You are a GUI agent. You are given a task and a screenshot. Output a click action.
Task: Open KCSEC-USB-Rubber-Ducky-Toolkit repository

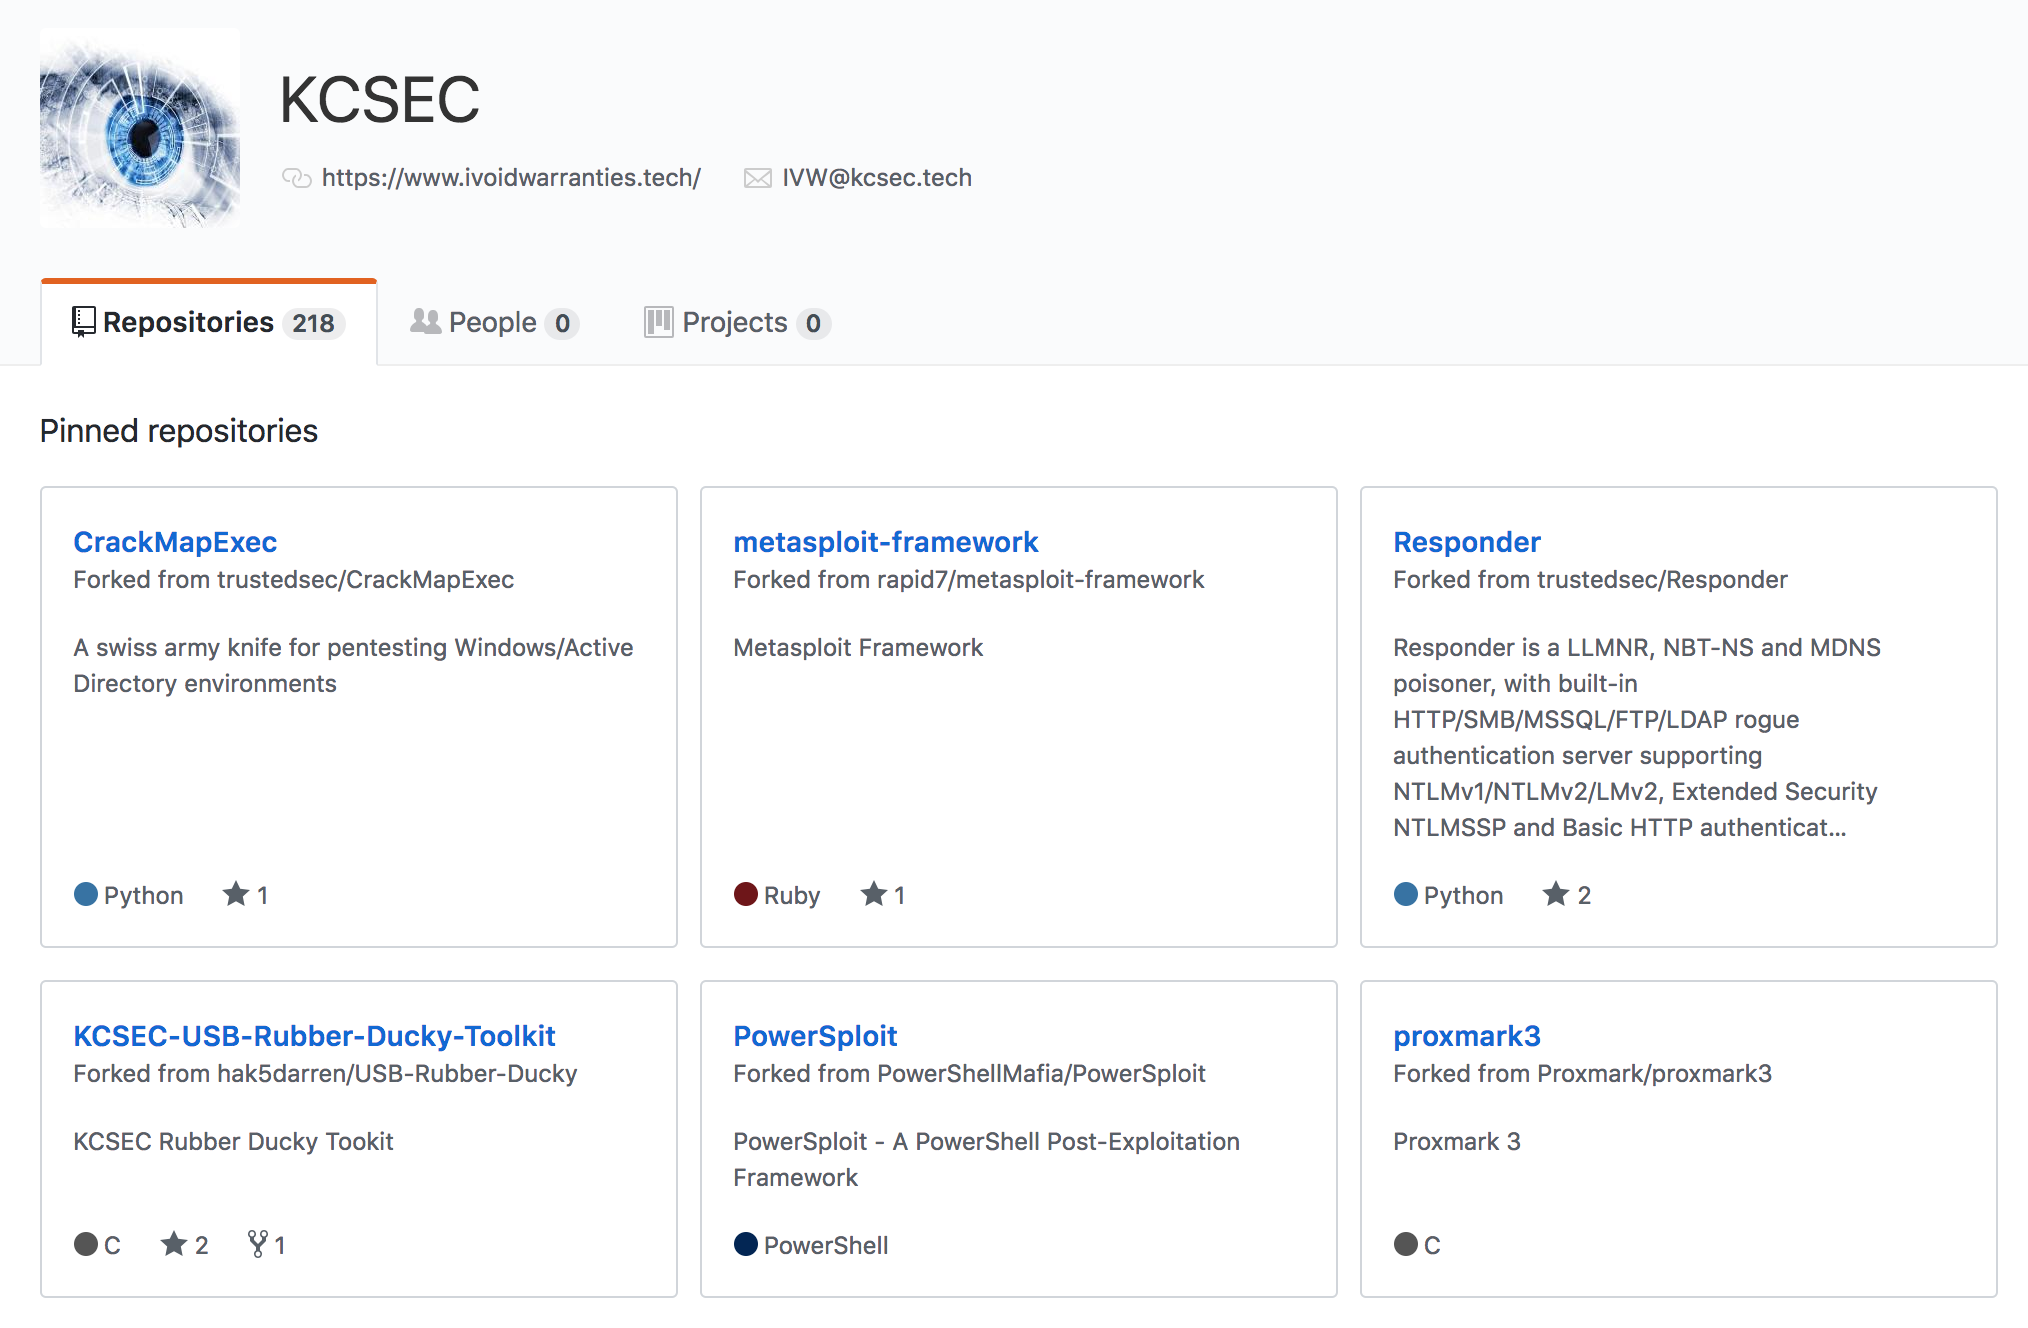coord(314,1036)
